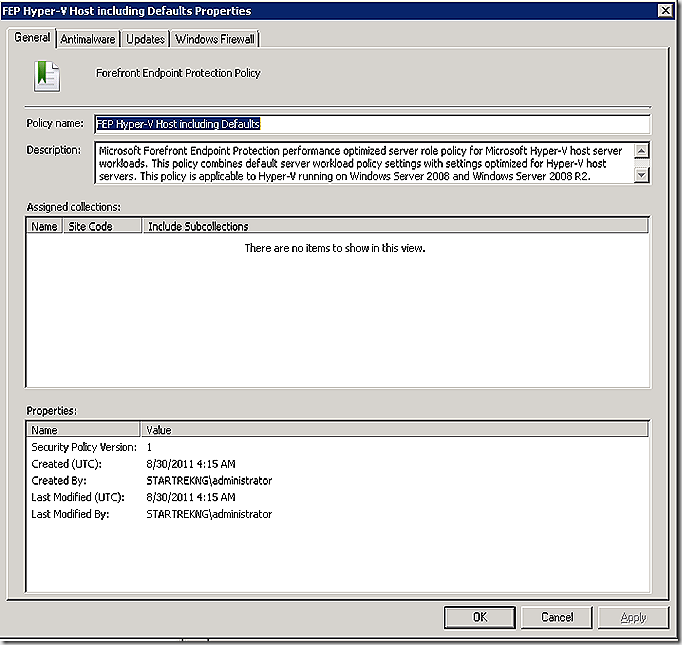The width and height of the screenshot is (682, 645).
Task: Click the Created (UTC) value 8/30/2011 4:15 AM
Action: (x=191, y=464)
